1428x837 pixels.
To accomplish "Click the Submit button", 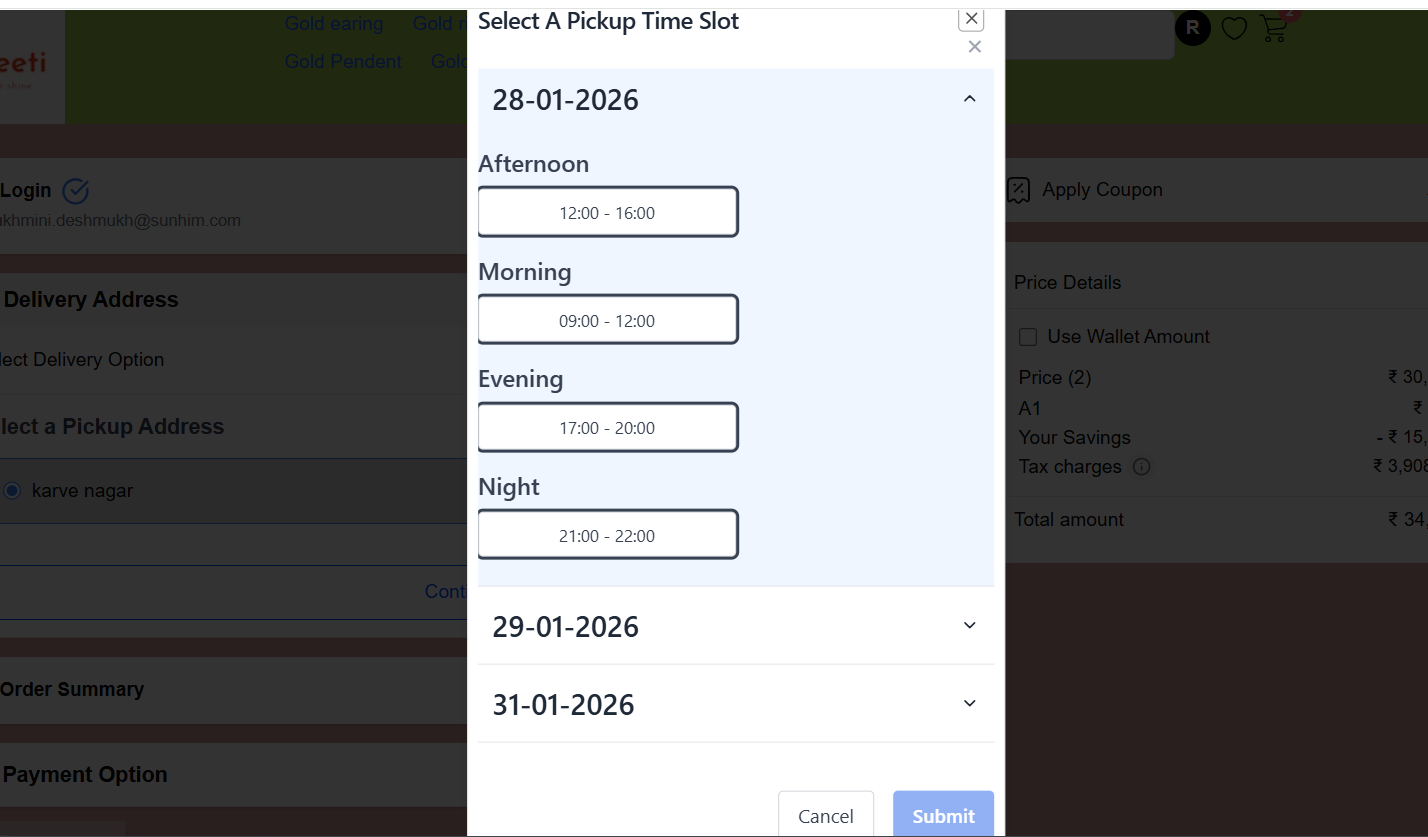I will (x=943, y=816).
